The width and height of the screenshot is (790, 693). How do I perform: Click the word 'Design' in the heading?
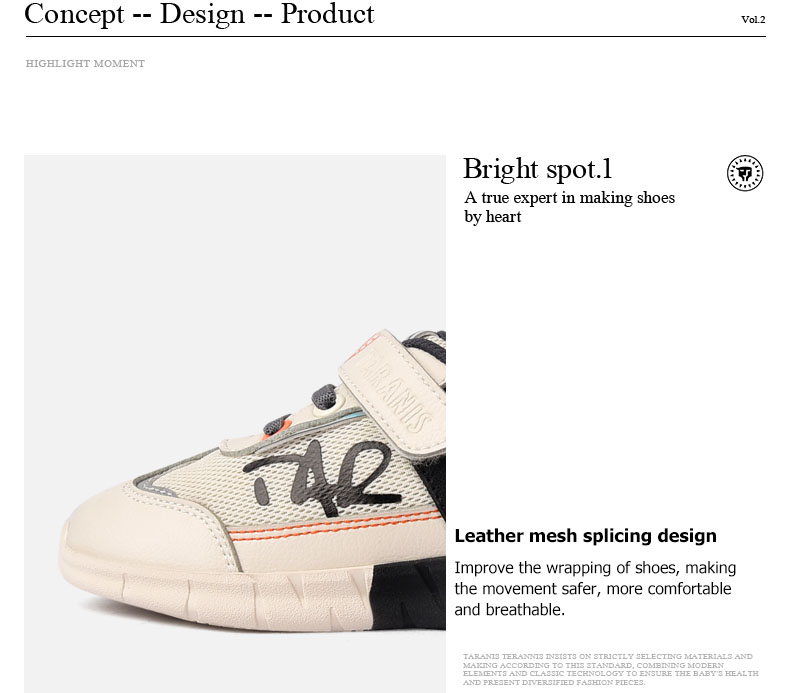[x=202, y=14]
